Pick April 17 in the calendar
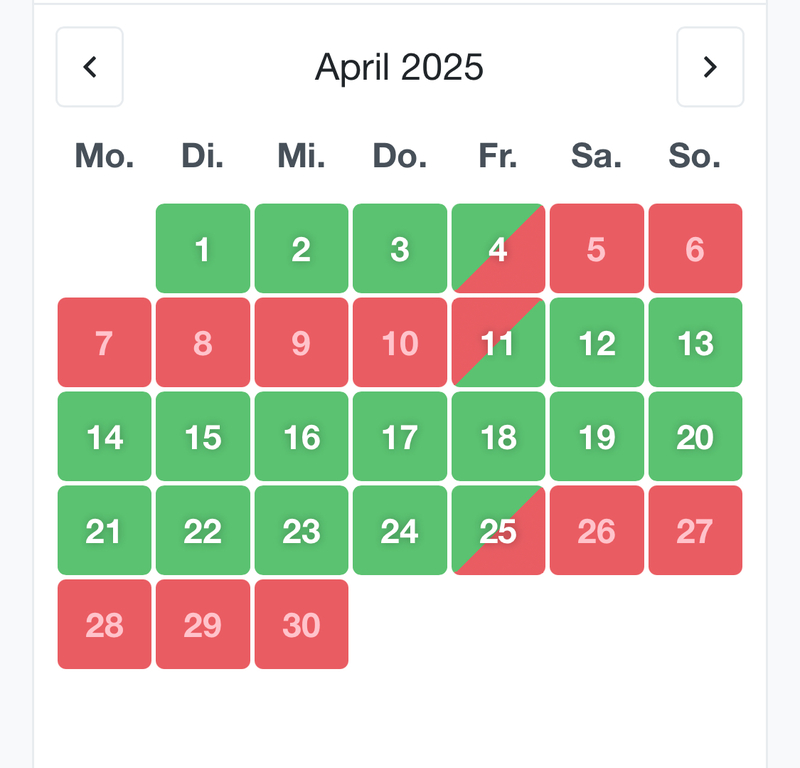This screenshot has height=768, width=800. 400,437
